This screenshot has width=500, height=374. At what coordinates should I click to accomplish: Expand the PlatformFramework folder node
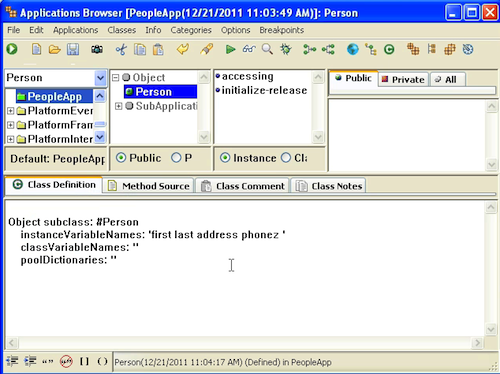[10, 125]
